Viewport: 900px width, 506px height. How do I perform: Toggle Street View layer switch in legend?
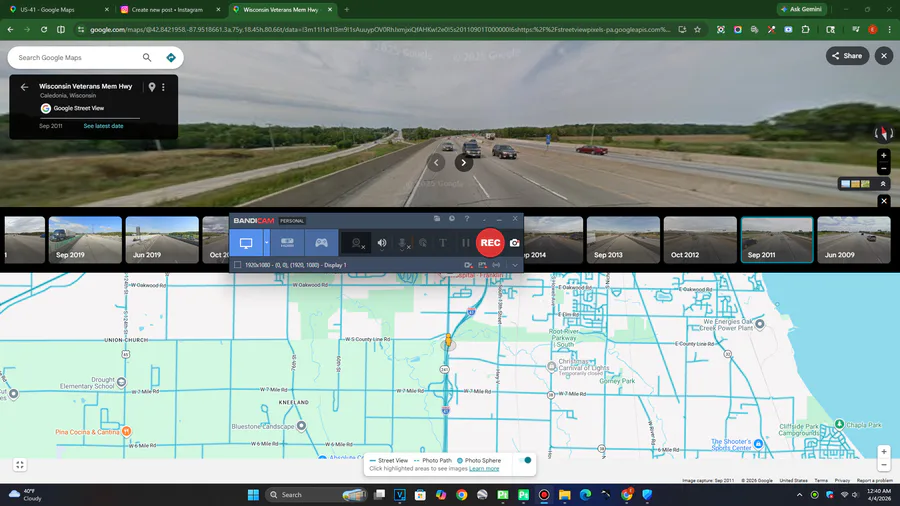pos(525,460)
